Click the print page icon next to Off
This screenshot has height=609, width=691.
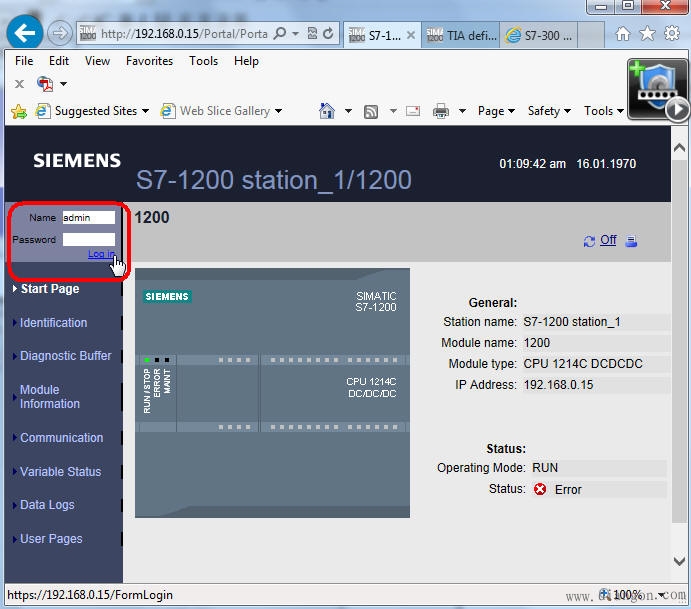631,241
